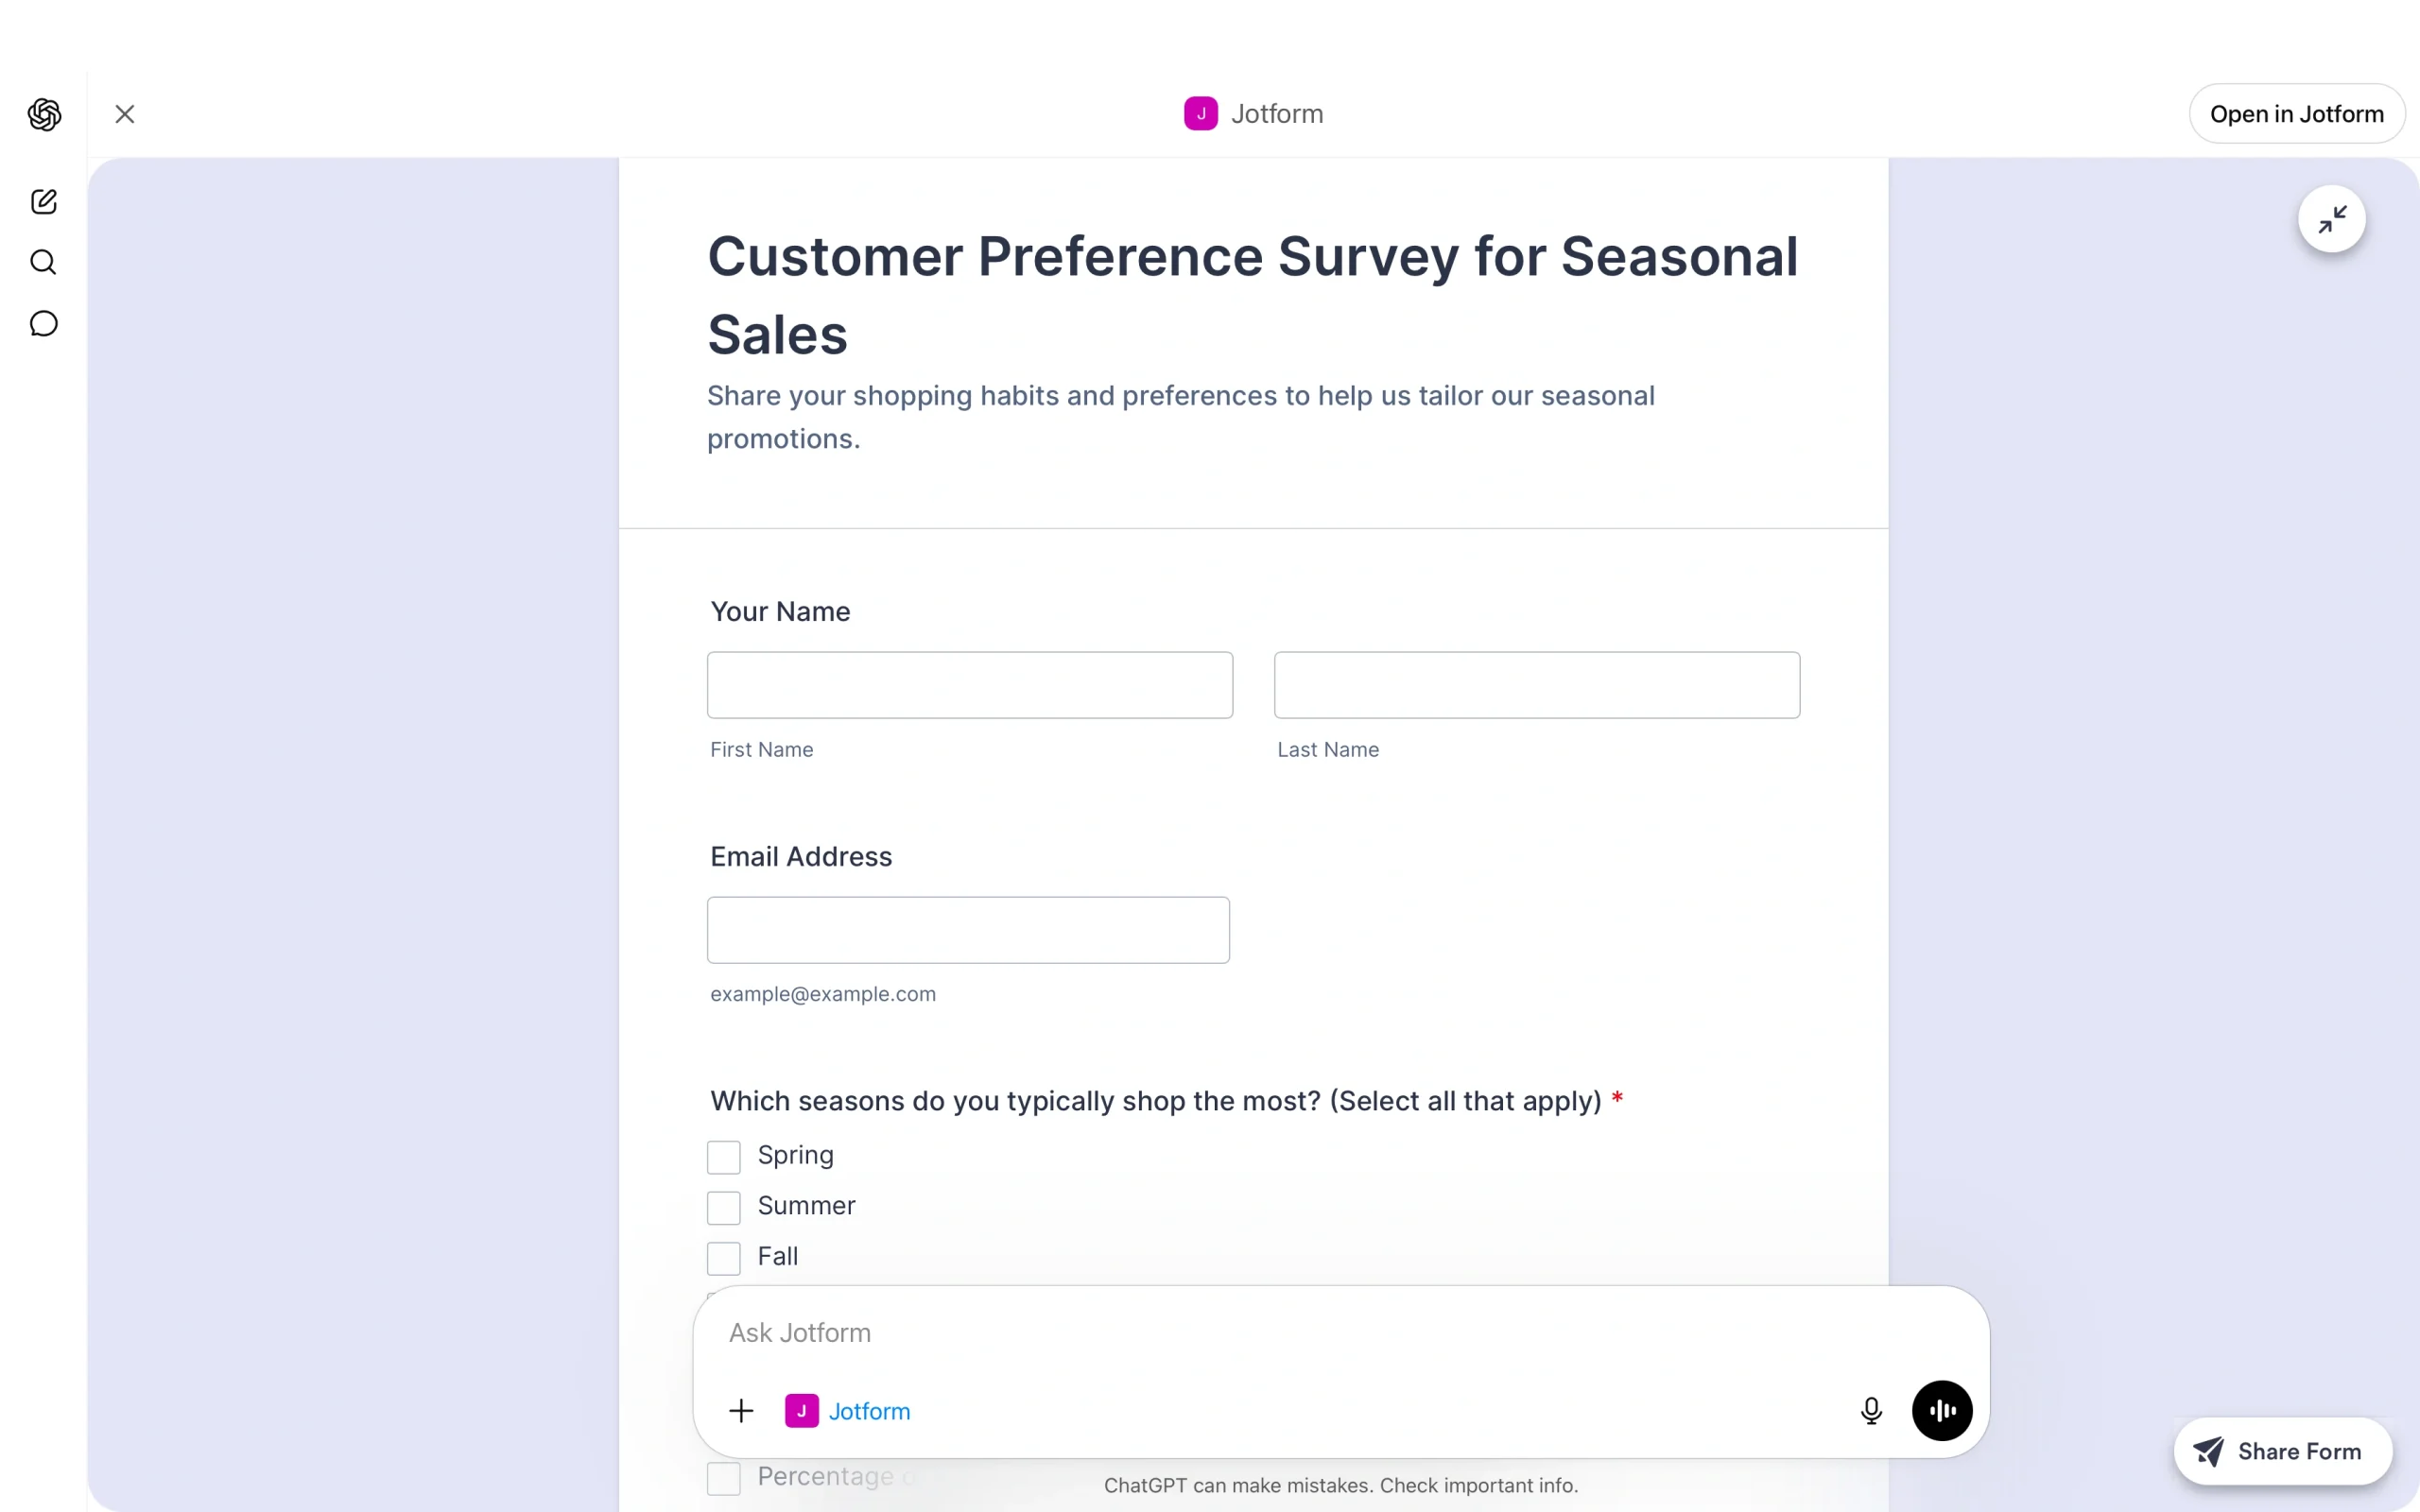Activate the microphone dictation icon
The width and height of the screenshot is (2420, 1512).
[x=1870, y=1410]
